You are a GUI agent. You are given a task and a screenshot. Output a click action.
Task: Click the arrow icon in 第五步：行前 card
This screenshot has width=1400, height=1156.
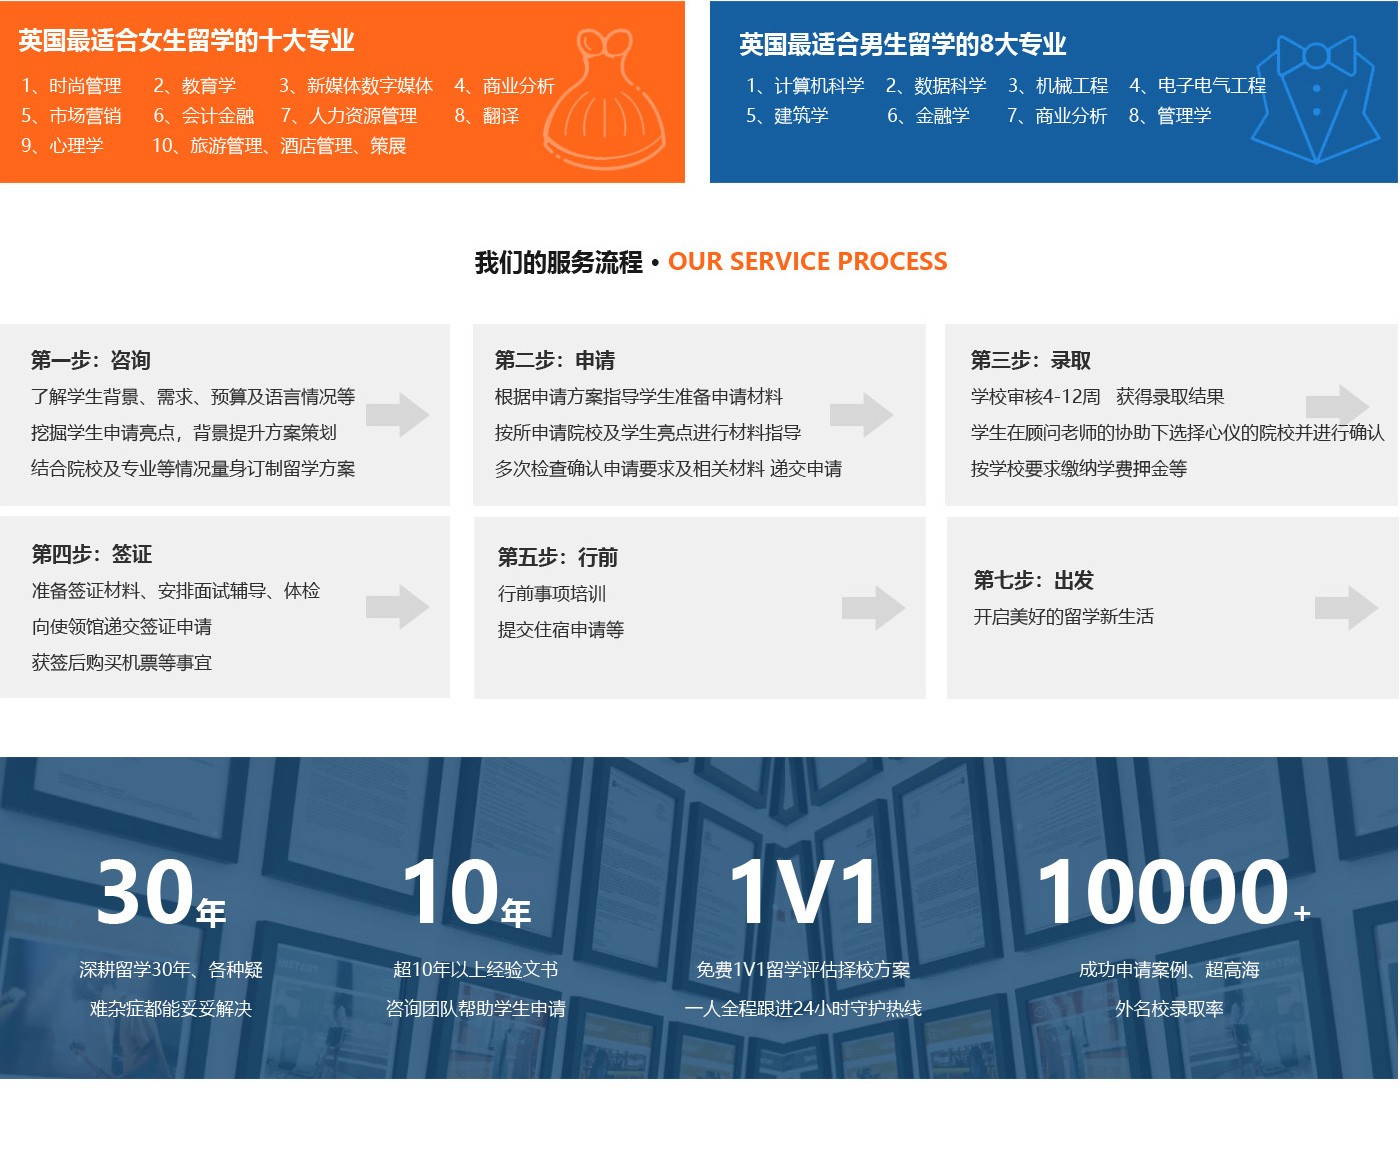point(873,608)
